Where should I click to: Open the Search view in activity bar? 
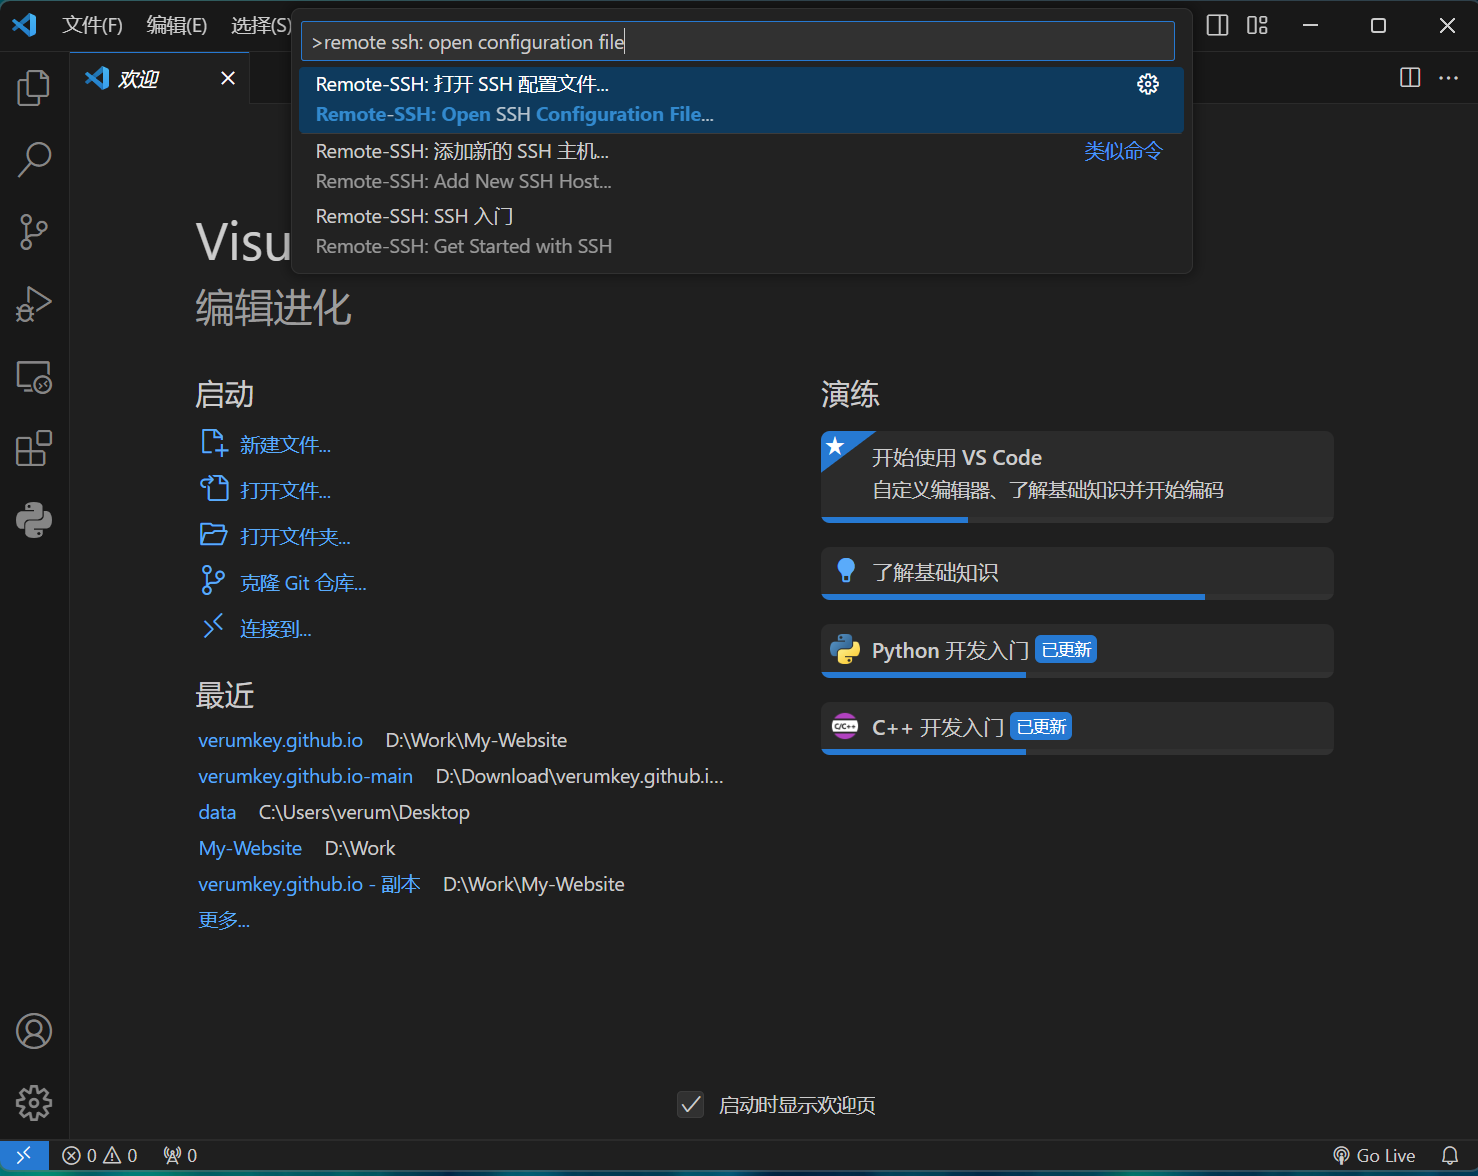(34, 160)
